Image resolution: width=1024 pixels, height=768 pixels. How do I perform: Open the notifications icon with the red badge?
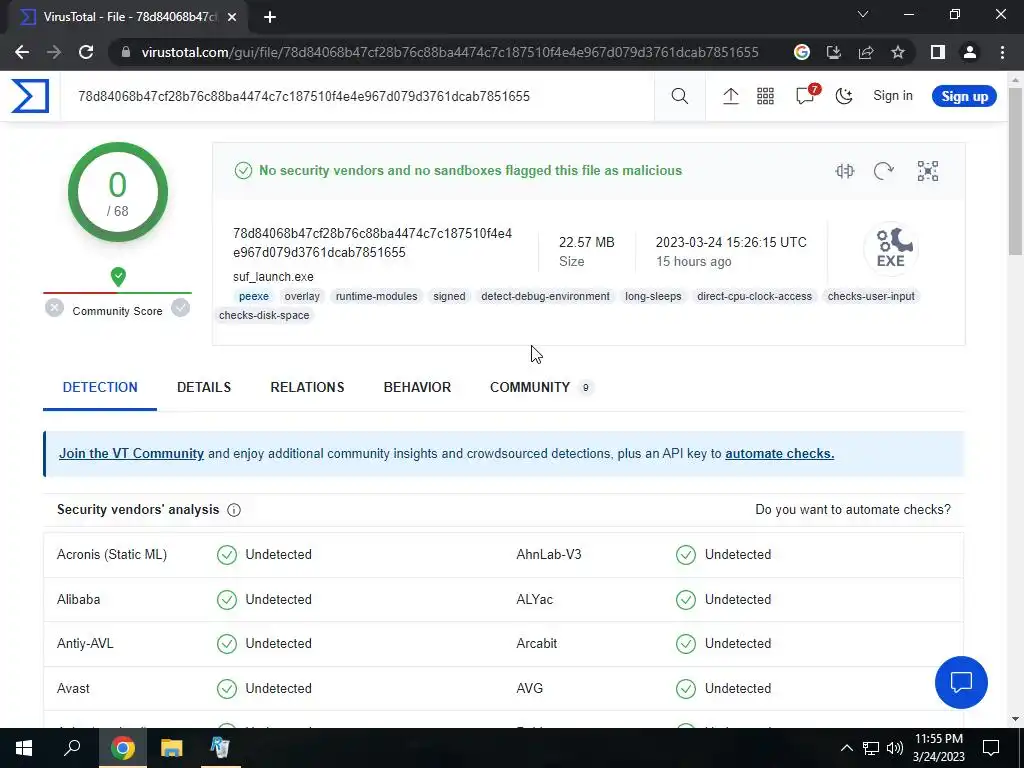806,95
